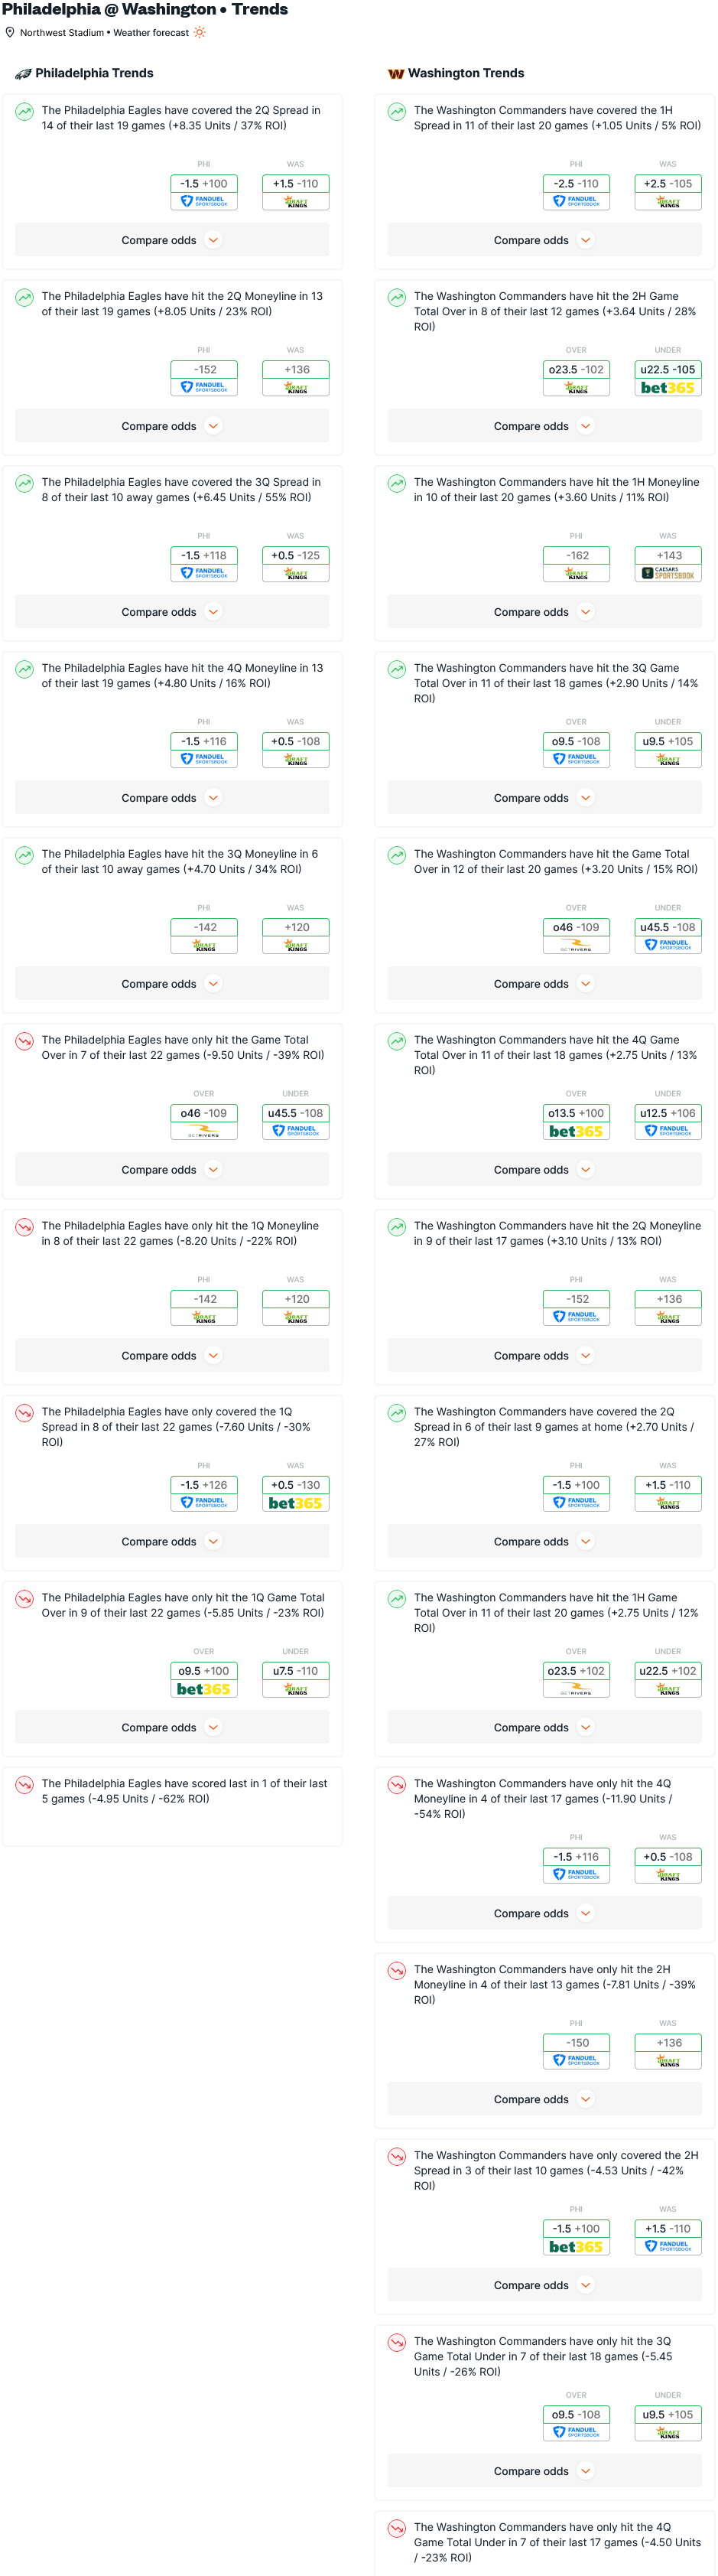Click the Commanders logo beside Washington Trends
The width and height of the screenshot is (718, 2576).
tap(396, 73)
